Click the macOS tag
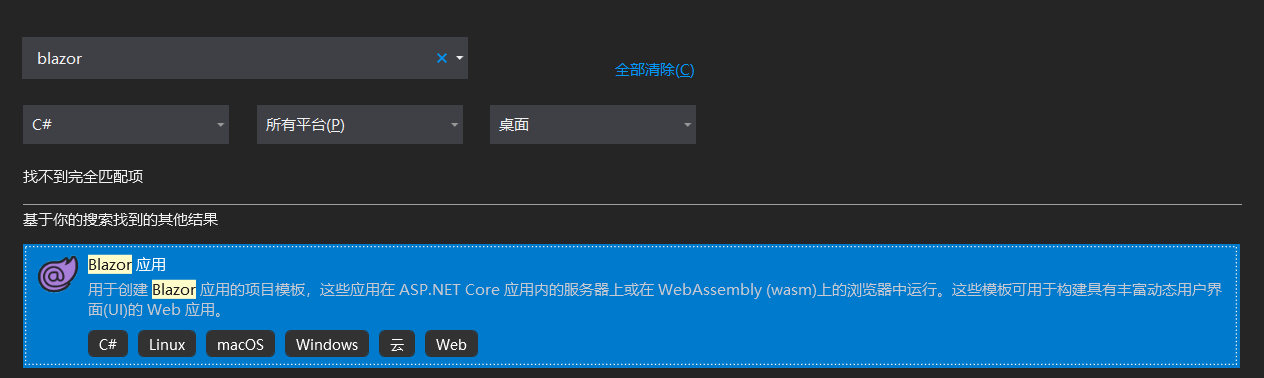Image resolution: width=1264 pixels, height=378 pixels. tap(240, 344)
